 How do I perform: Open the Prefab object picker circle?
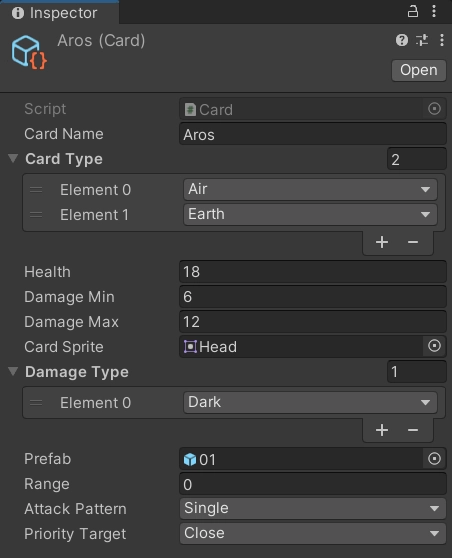434,459
